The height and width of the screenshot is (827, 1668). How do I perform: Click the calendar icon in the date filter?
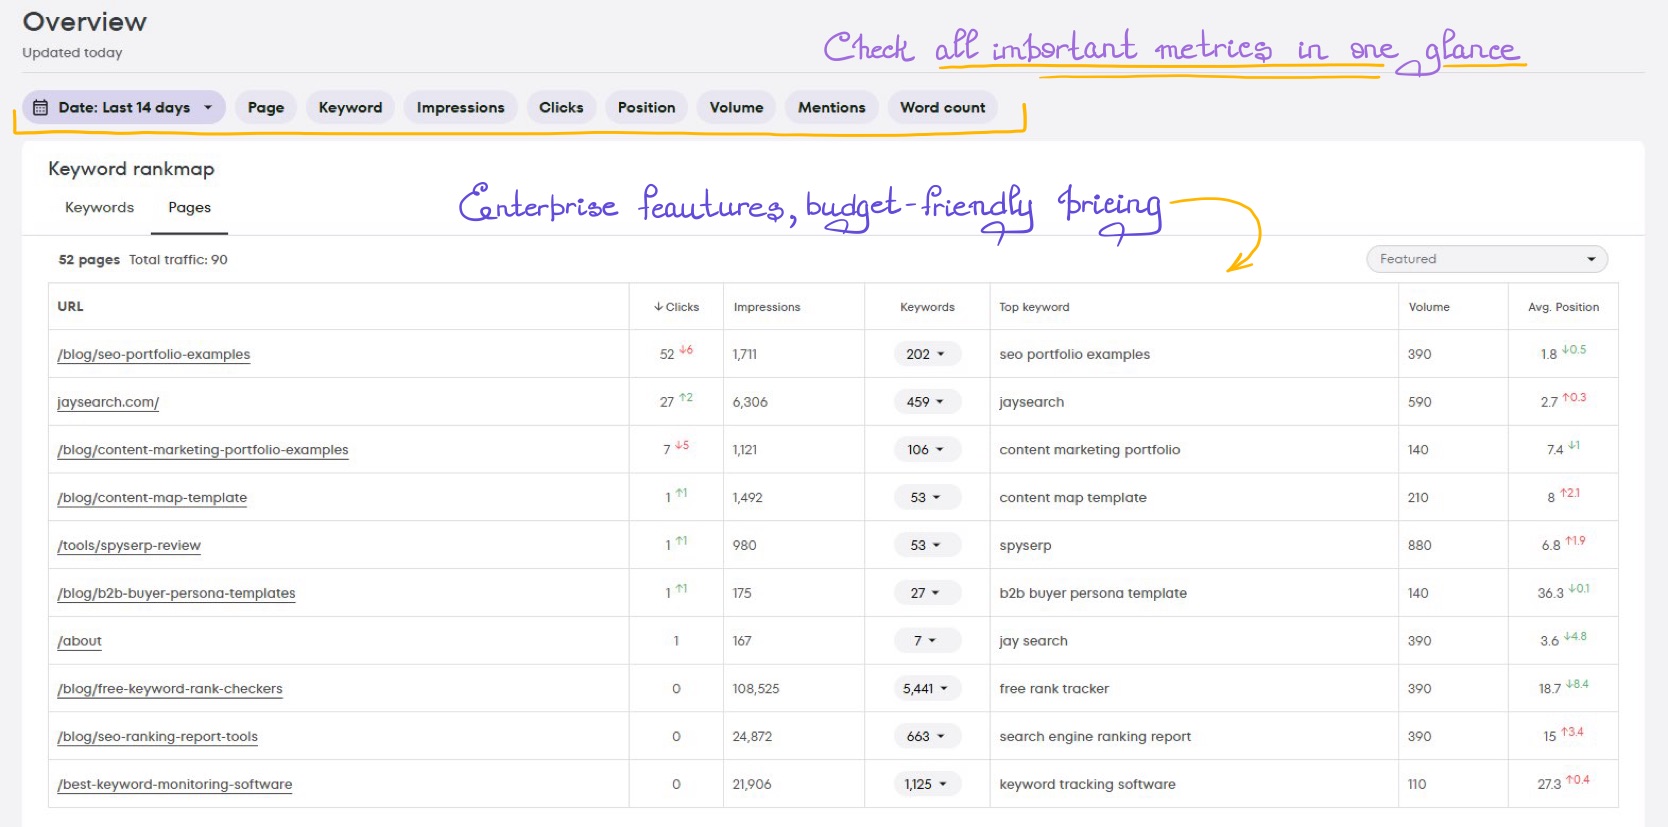pyautogui.click(x=41, y=107)
